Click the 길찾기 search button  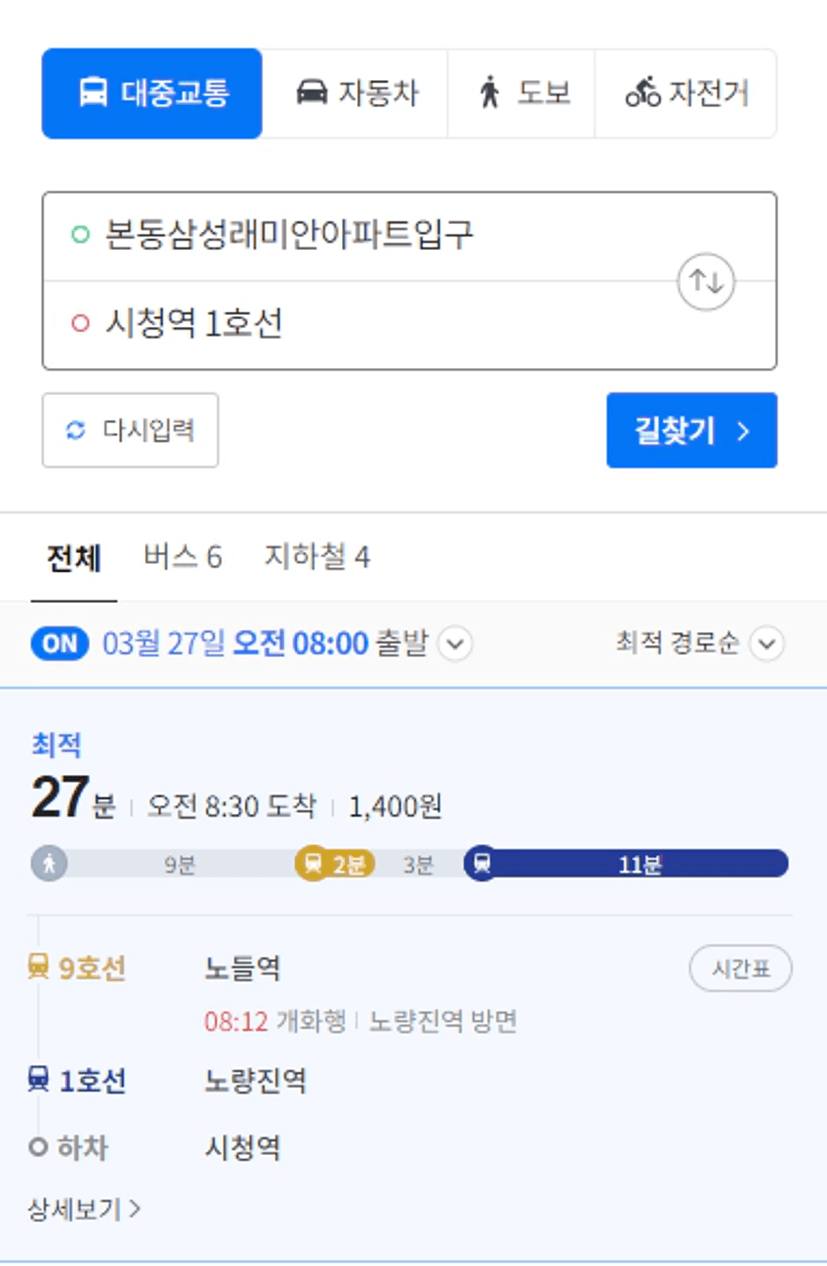coord(692,430)
